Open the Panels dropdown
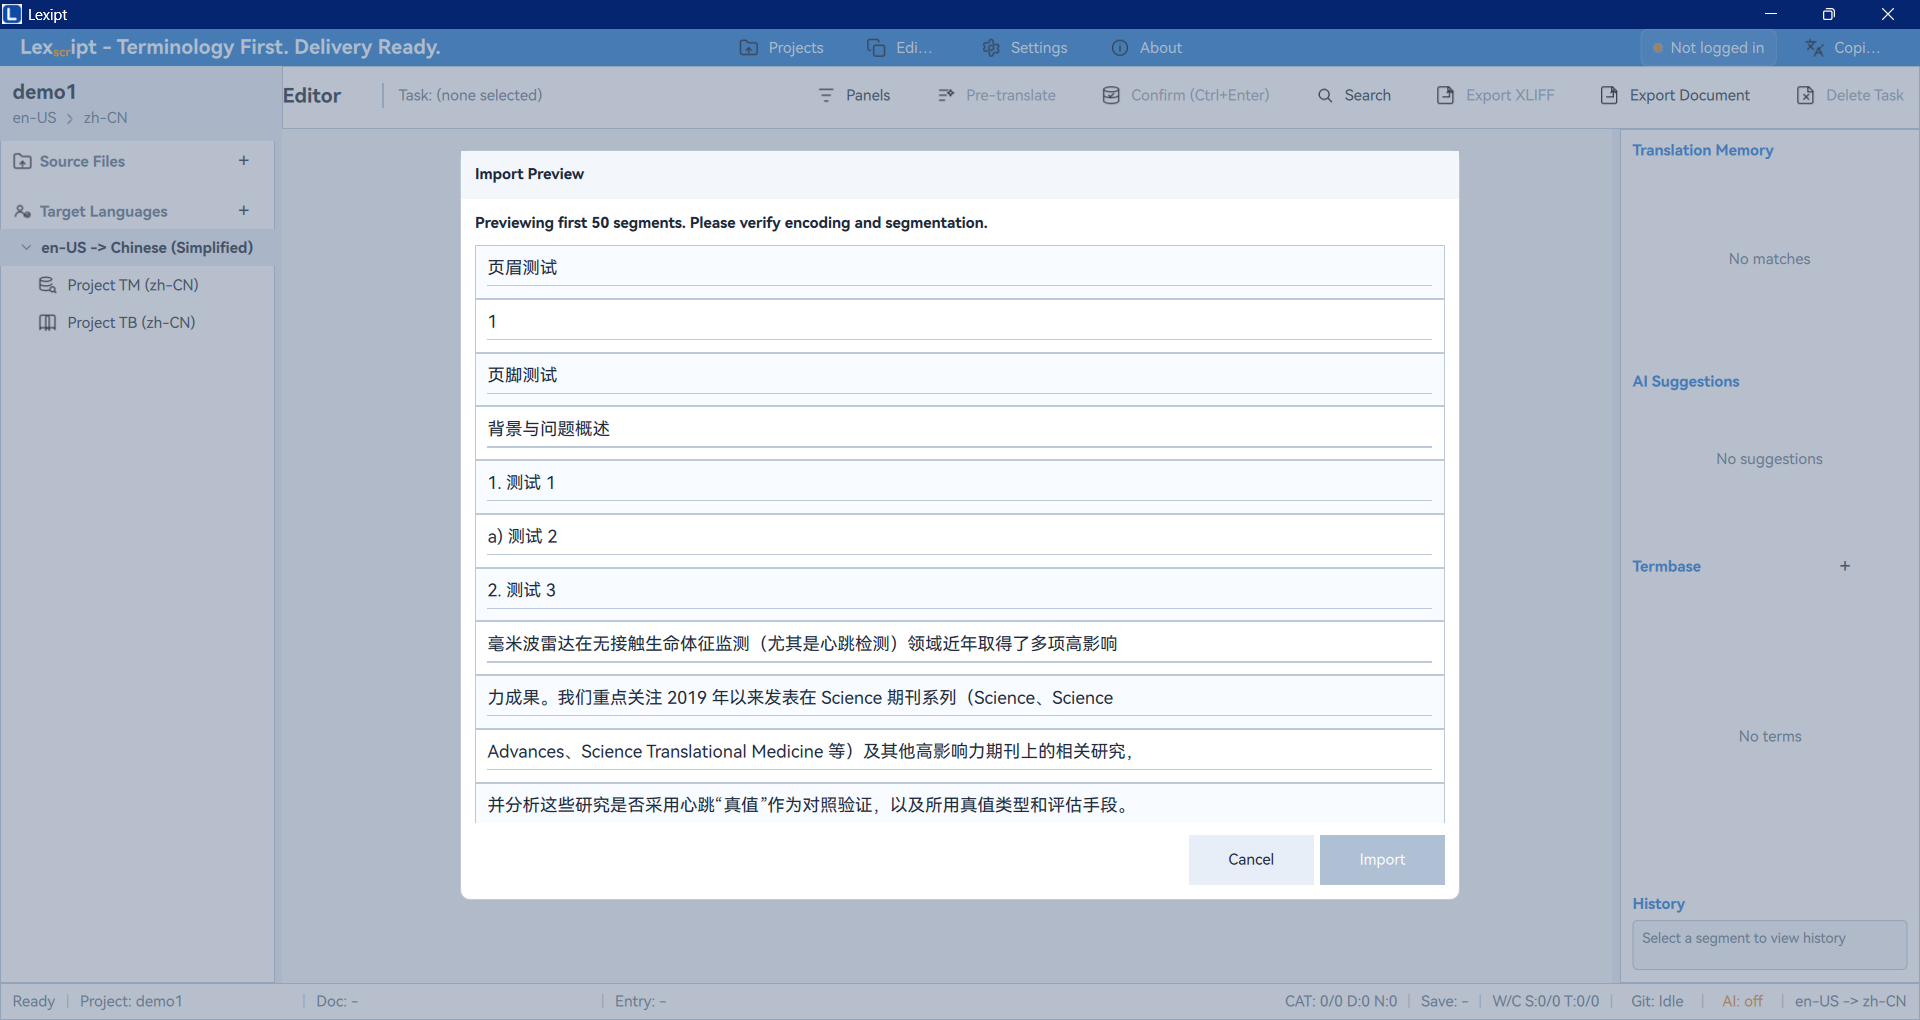The height and width of the screenshot is (1020, 1920). click(854, 95)
